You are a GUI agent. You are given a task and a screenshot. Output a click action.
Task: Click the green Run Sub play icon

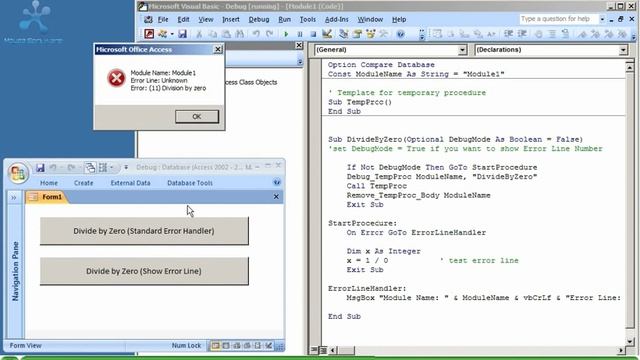(286, 34)
